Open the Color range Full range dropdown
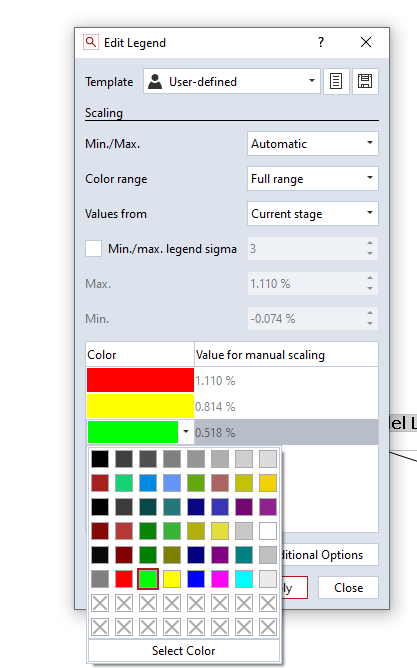 click(x=313, y=179)
